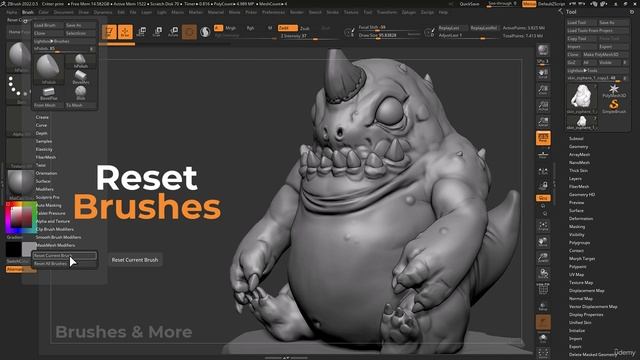Enable the Zsub button
640x360 pixels.
[x=304, y=29]
